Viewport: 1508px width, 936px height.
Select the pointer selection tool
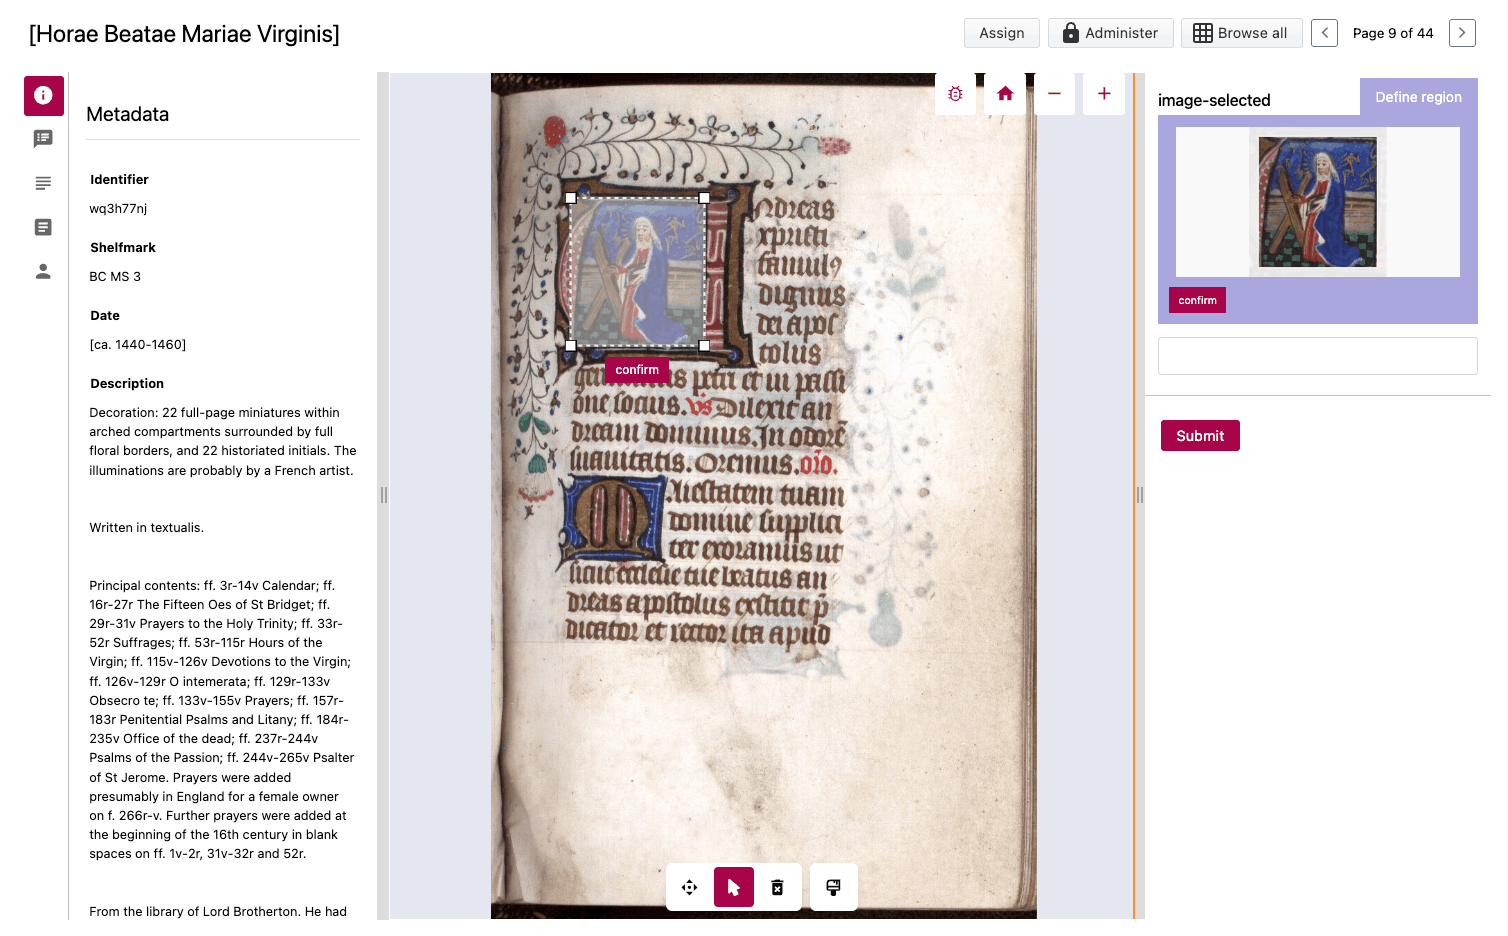[734, 887]
